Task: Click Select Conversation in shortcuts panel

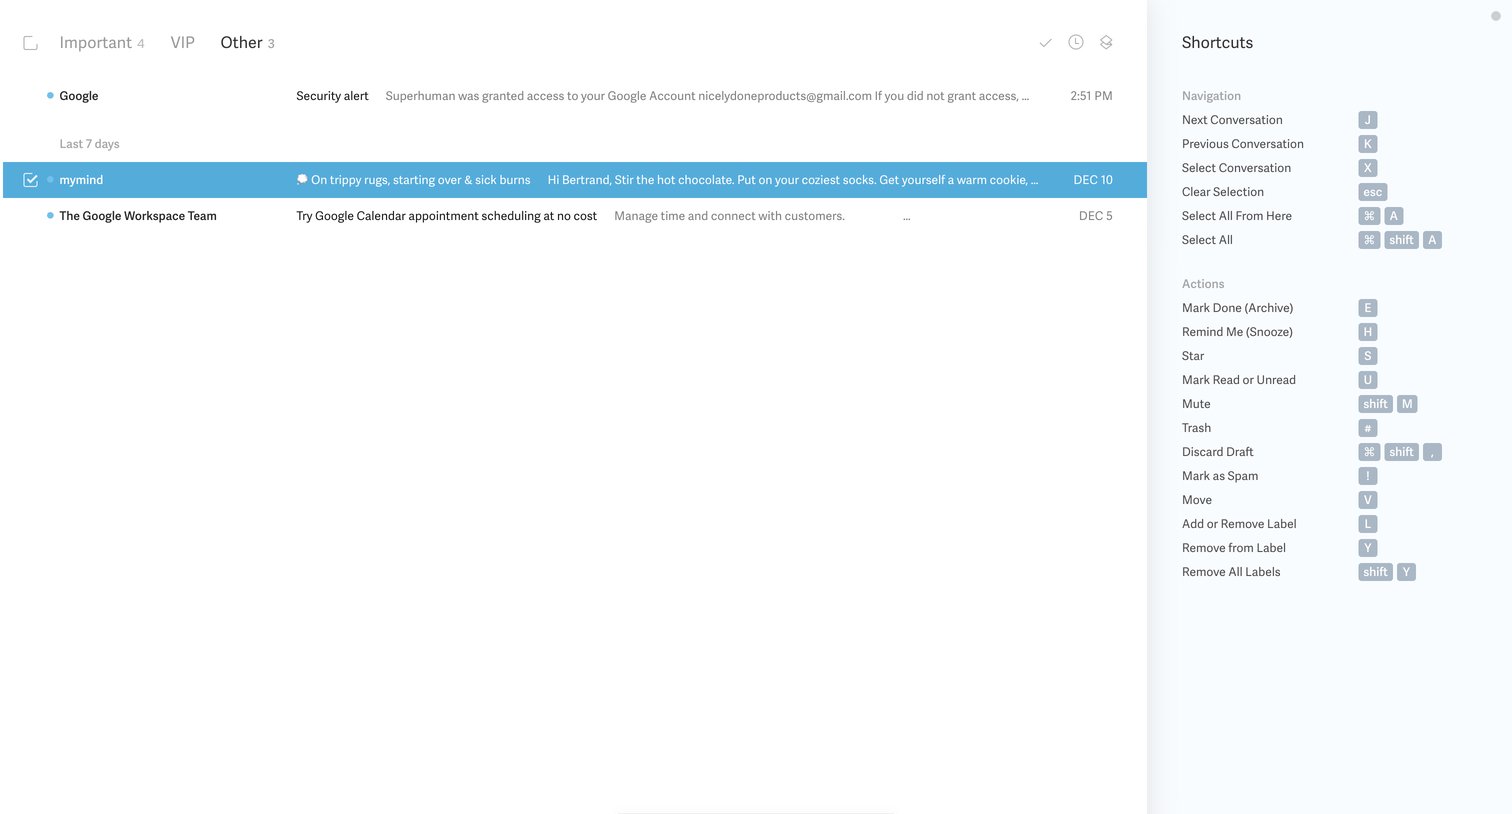Action: pyautogui.click(x=1236, y=168)
